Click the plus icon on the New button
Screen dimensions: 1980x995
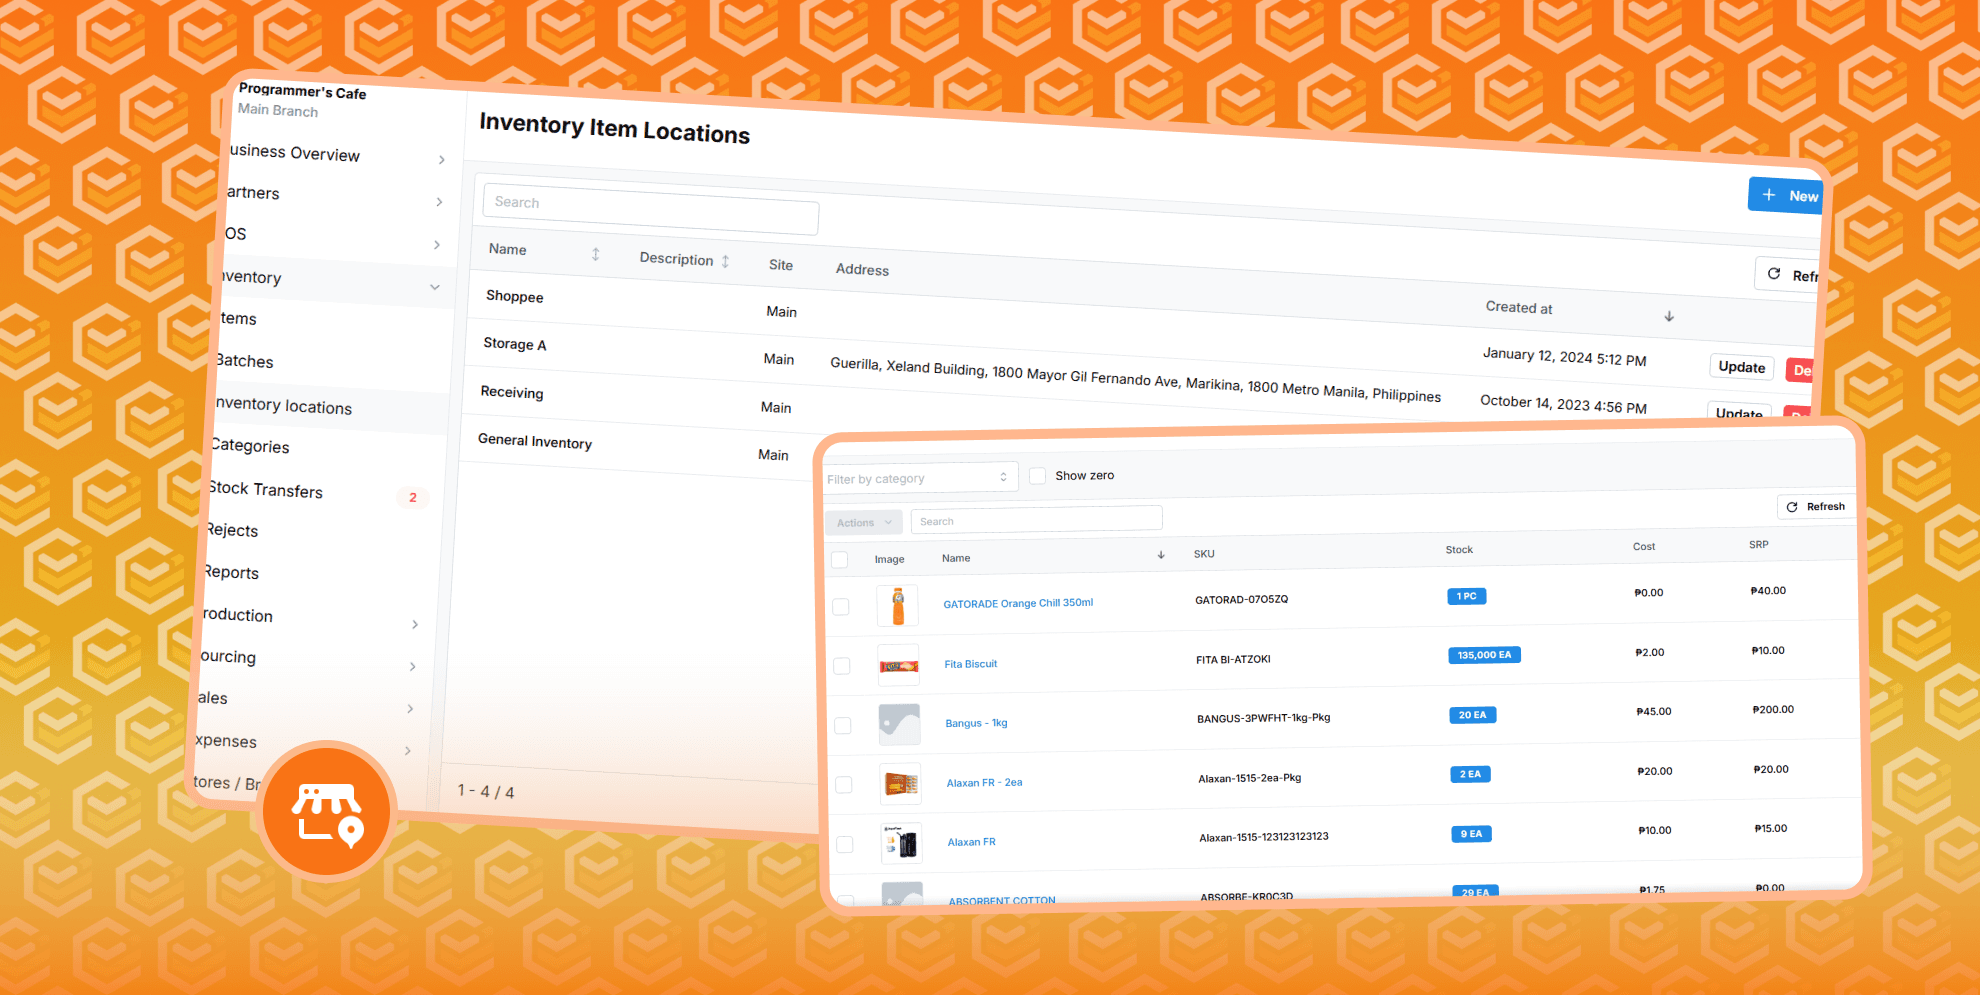(1768, 195)
